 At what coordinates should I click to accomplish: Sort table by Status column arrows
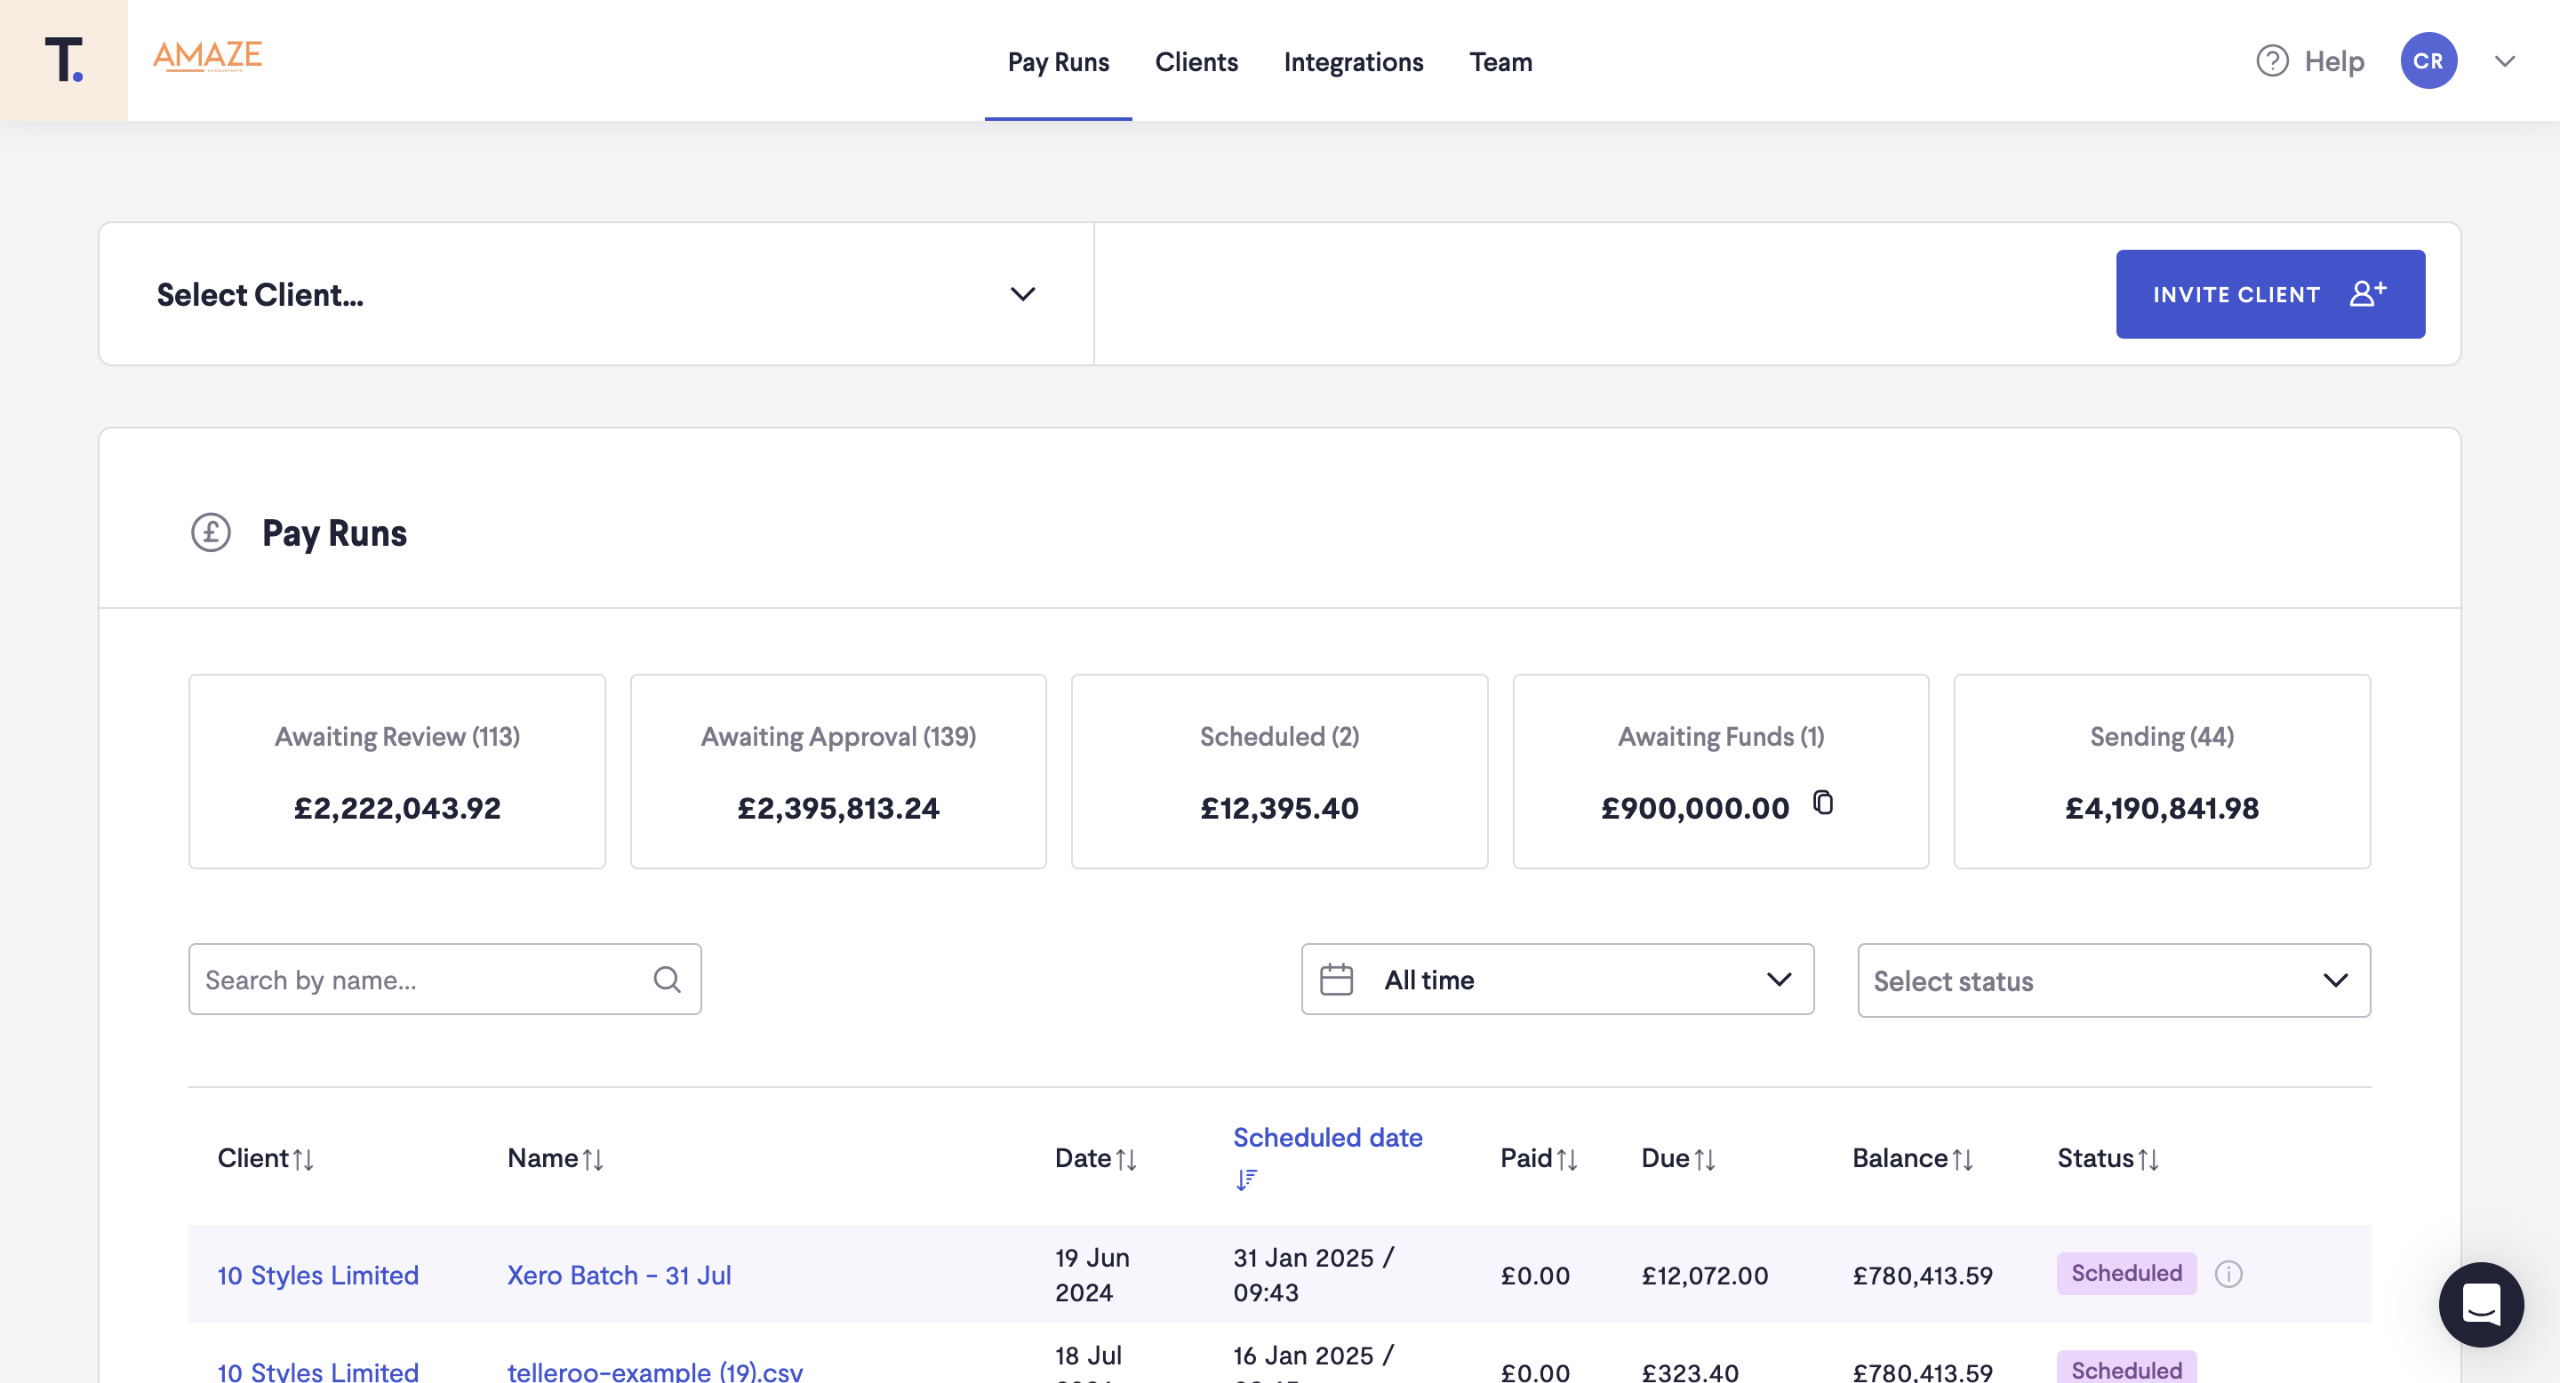coord(2148,1159)
